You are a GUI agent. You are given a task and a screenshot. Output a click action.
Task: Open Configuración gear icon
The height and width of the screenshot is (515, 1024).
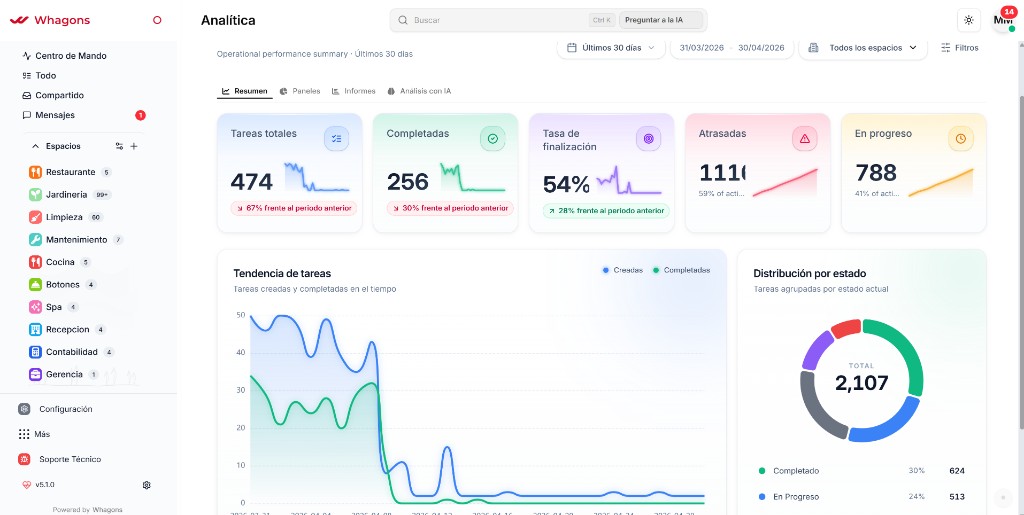click(x=24, y=409)
